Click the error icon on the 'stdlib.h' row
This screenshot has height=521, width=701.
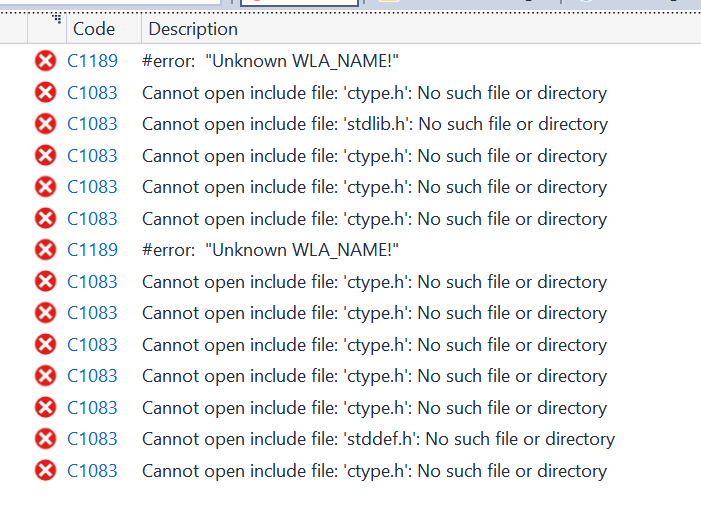[46, 124]
